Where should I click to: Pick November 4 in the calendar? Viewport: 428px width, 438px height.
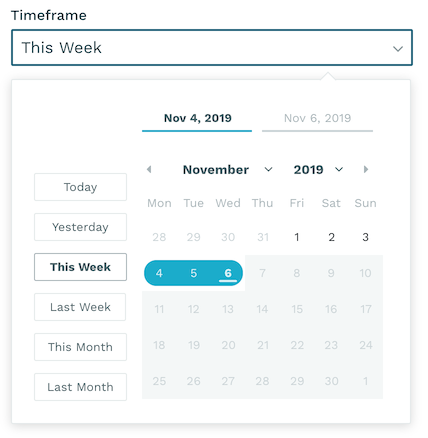[159, 273]
